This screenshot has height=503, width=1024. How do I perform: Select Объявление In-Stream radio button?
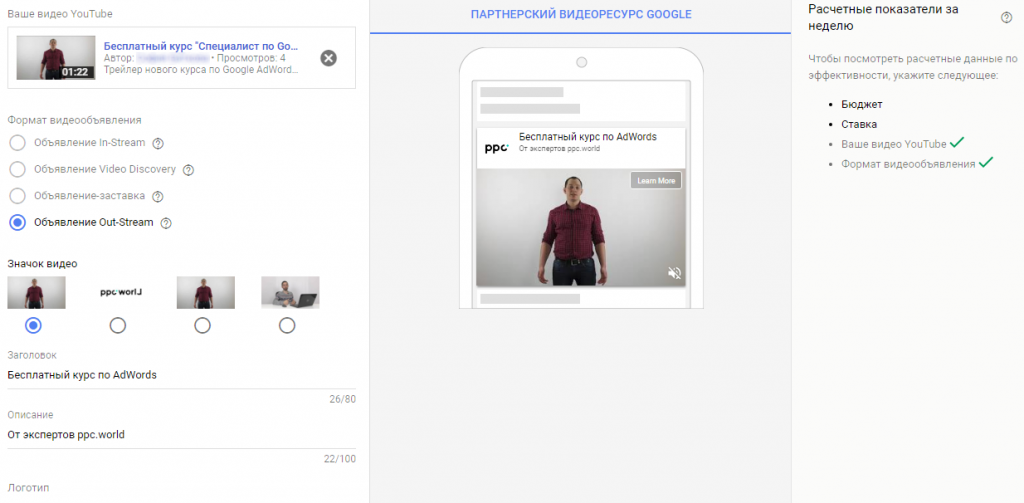click(x=18, y=143)
